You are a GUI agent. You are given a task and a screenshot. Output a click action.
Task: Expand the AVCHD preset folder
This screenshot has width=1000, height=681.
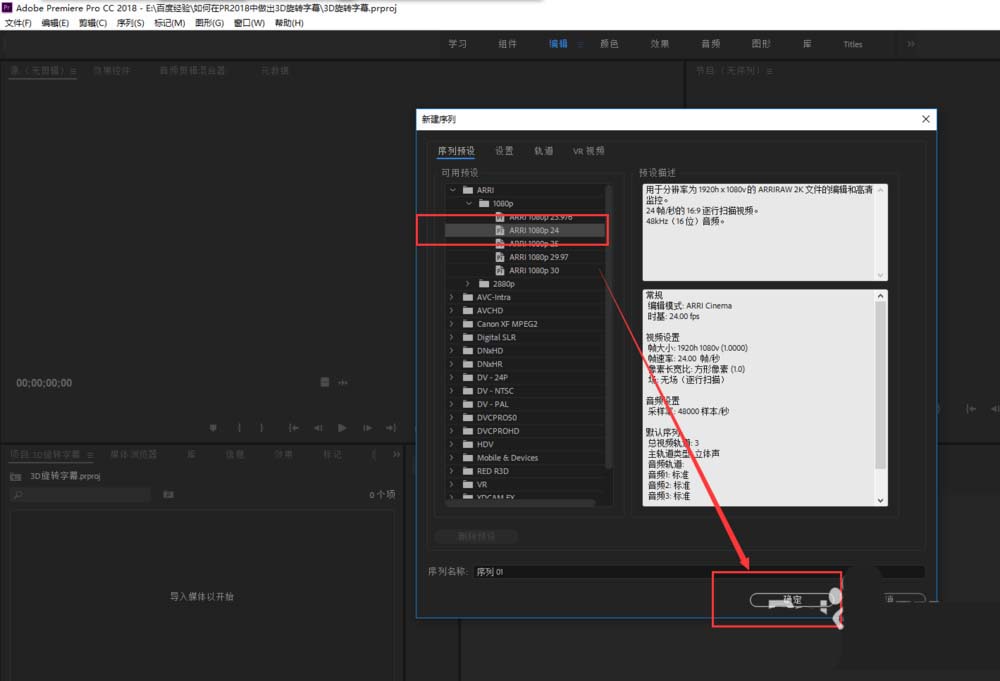point(450,310)
